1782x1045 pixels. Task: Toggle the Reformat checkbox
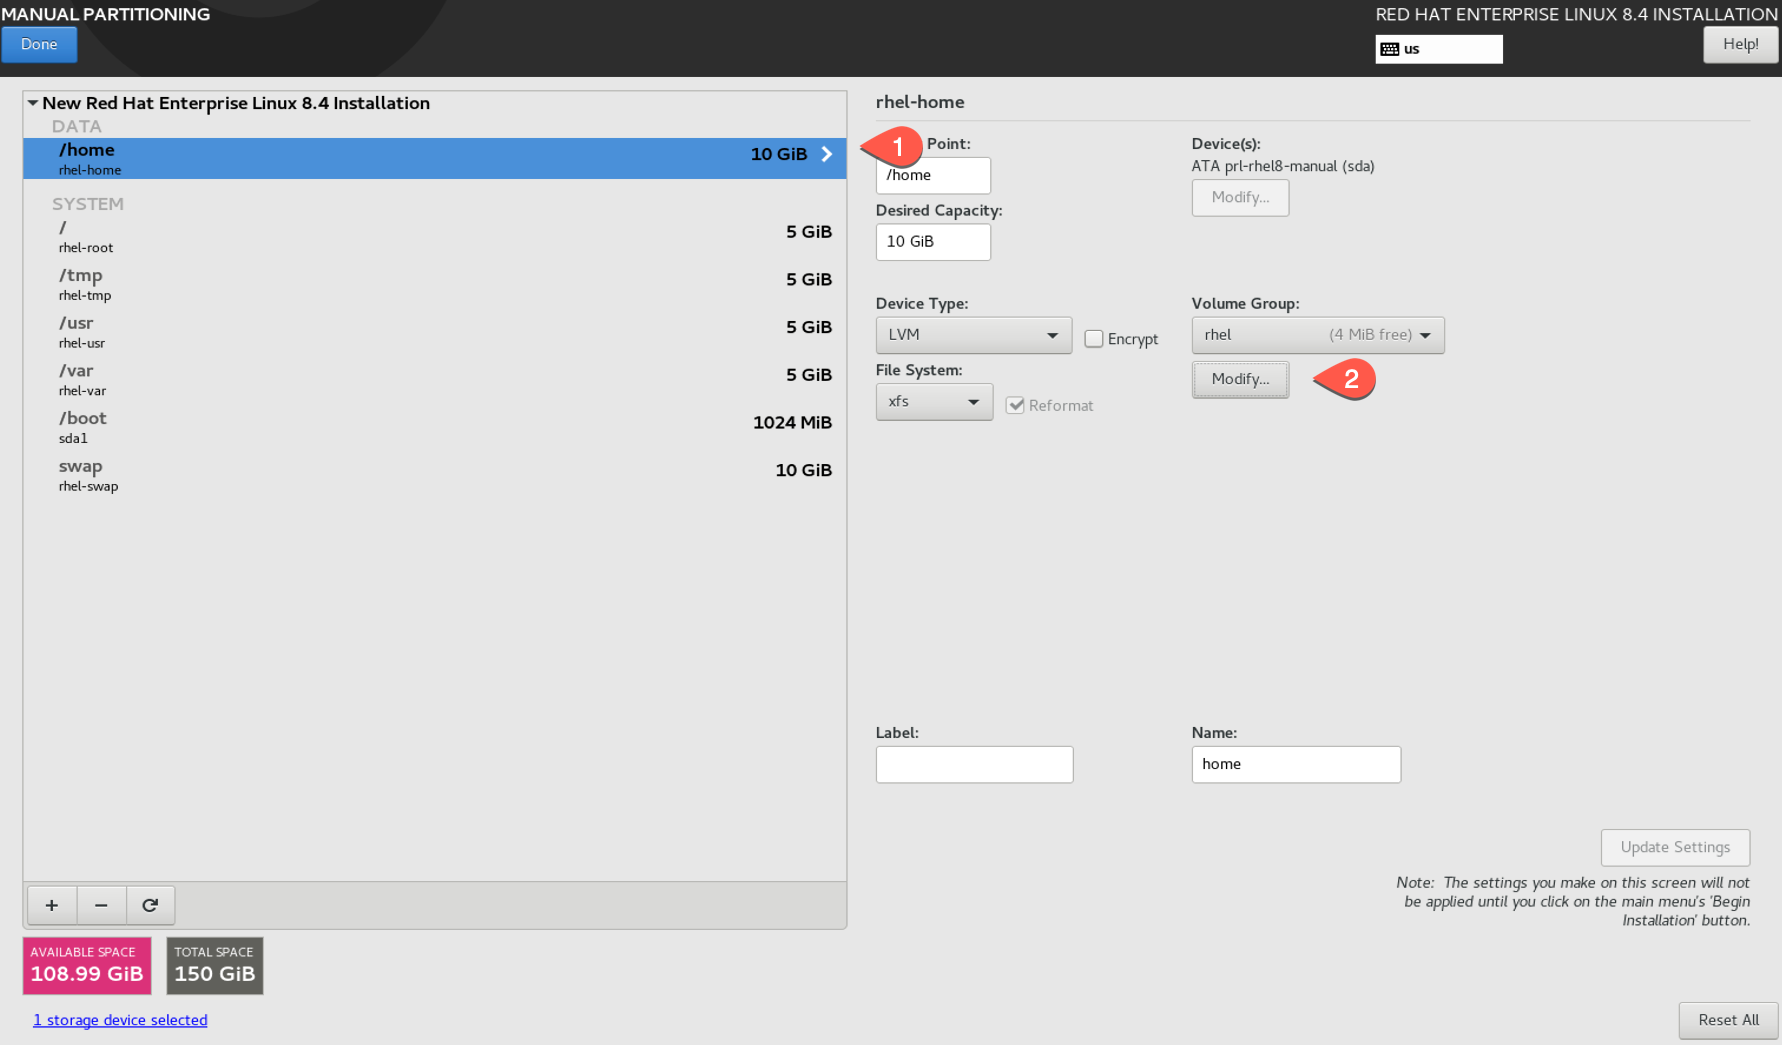click(1015, 405)
